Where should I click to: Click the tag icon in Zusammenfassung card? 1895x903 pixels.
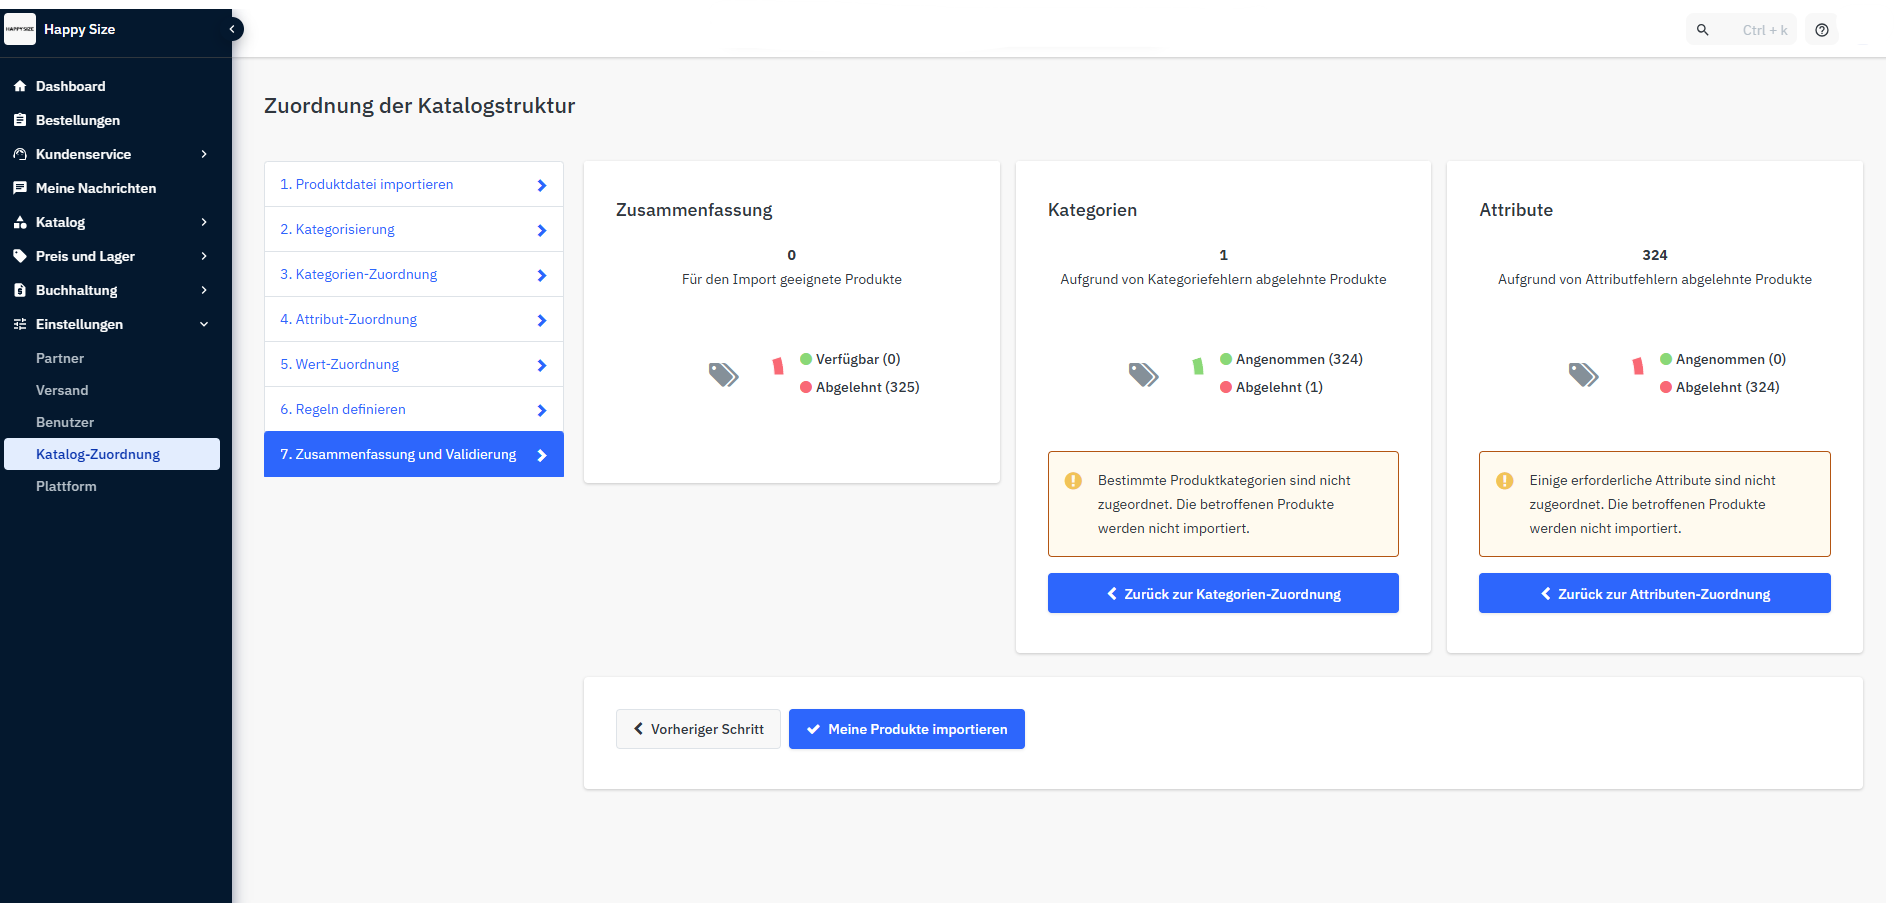(x=723, y=375)
